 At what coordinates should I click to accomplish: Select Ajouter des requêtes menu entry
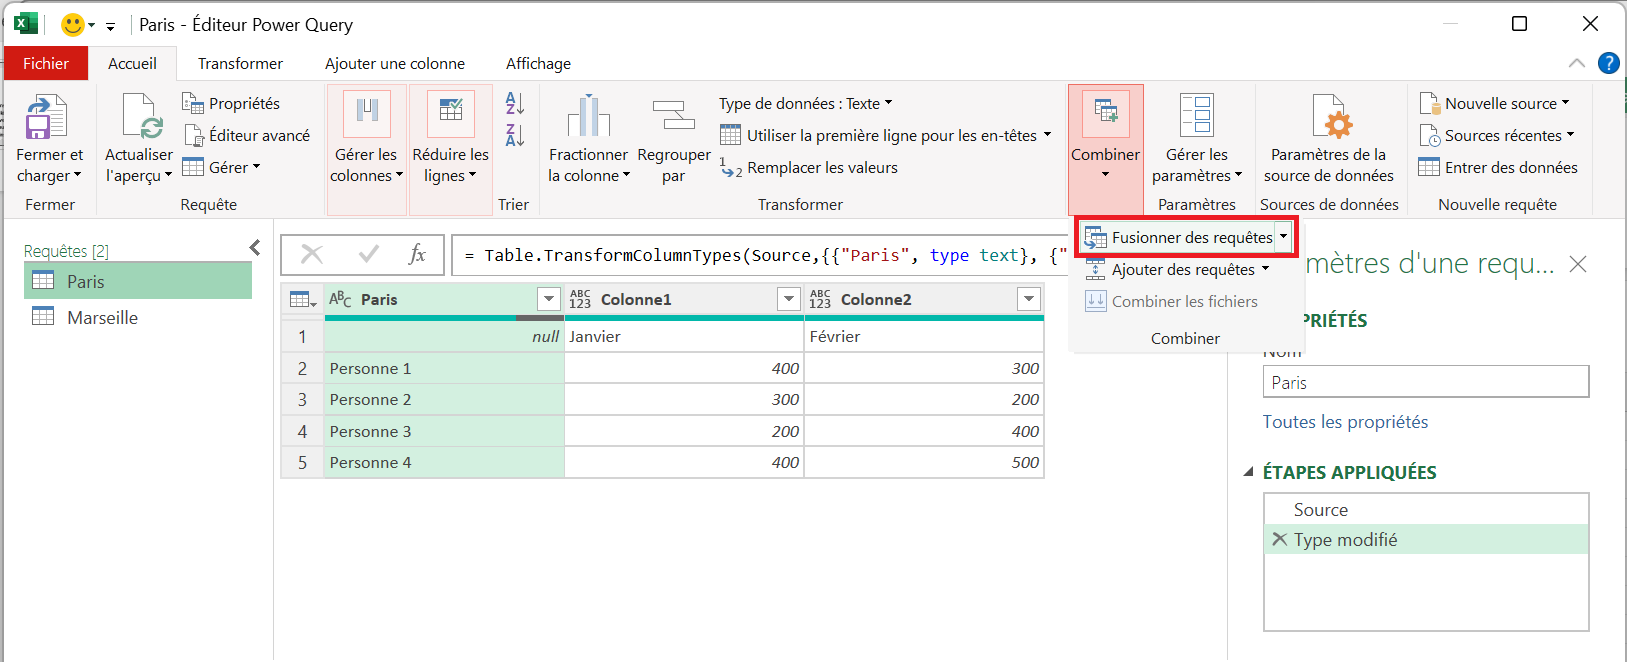coord(1182,270)
